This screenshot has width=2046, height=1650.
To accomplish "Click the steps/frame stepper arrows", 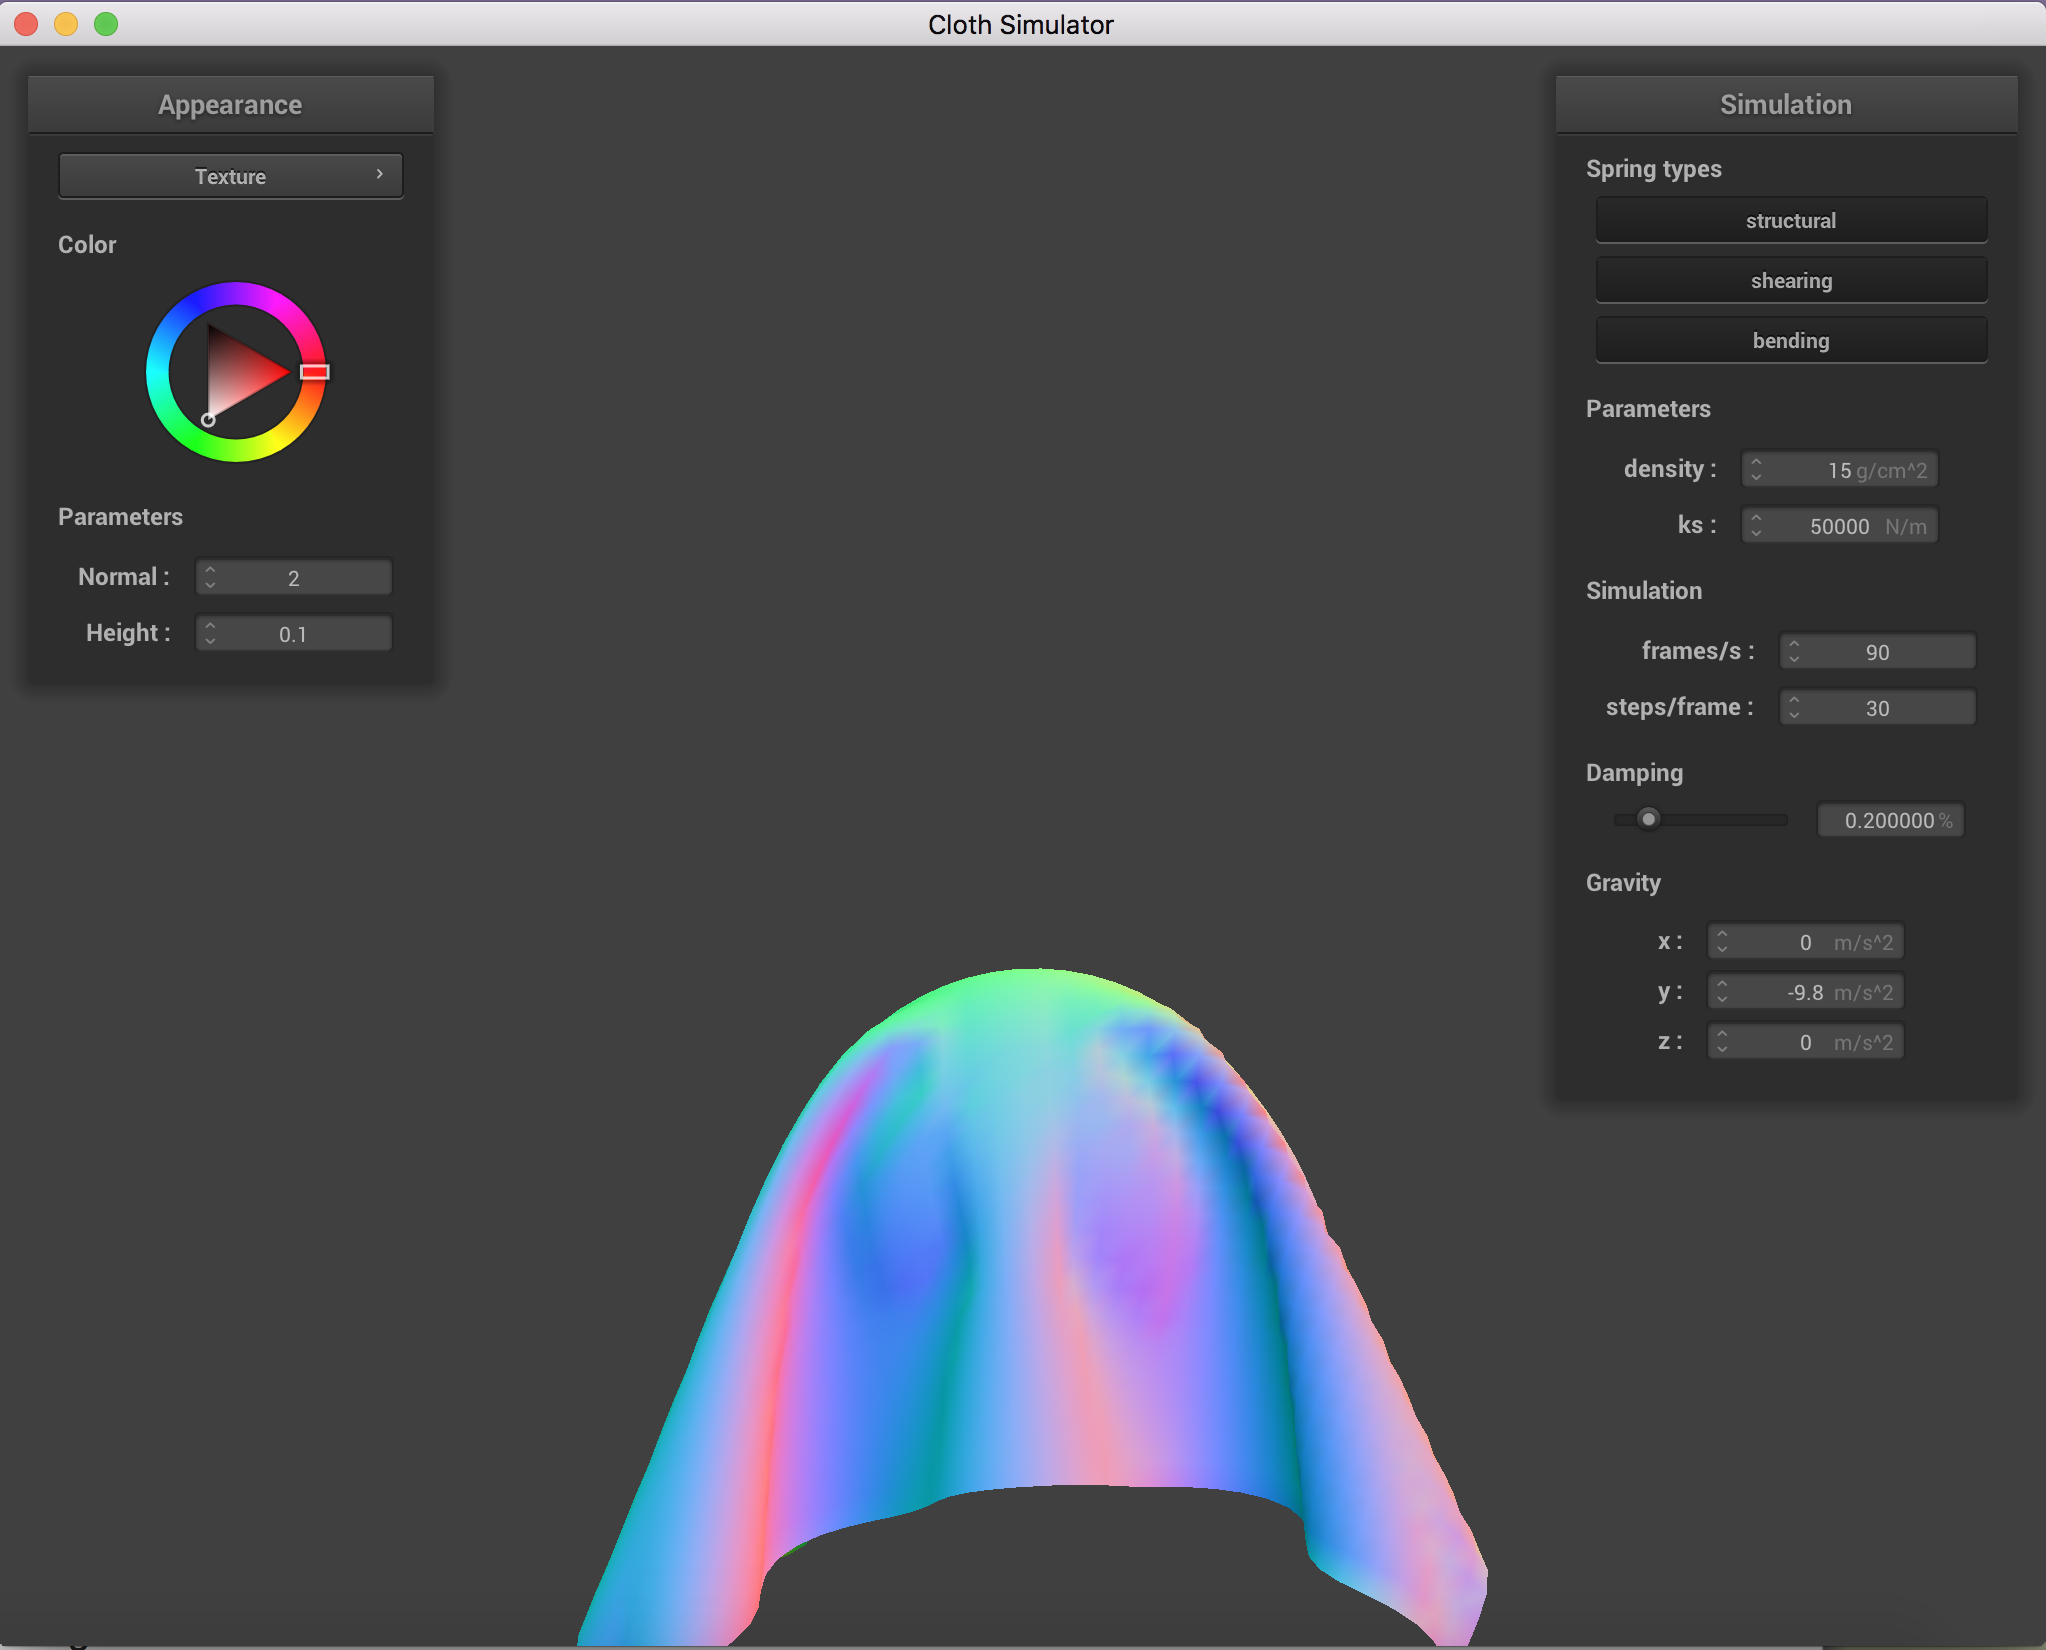I will coord(1794,707).
